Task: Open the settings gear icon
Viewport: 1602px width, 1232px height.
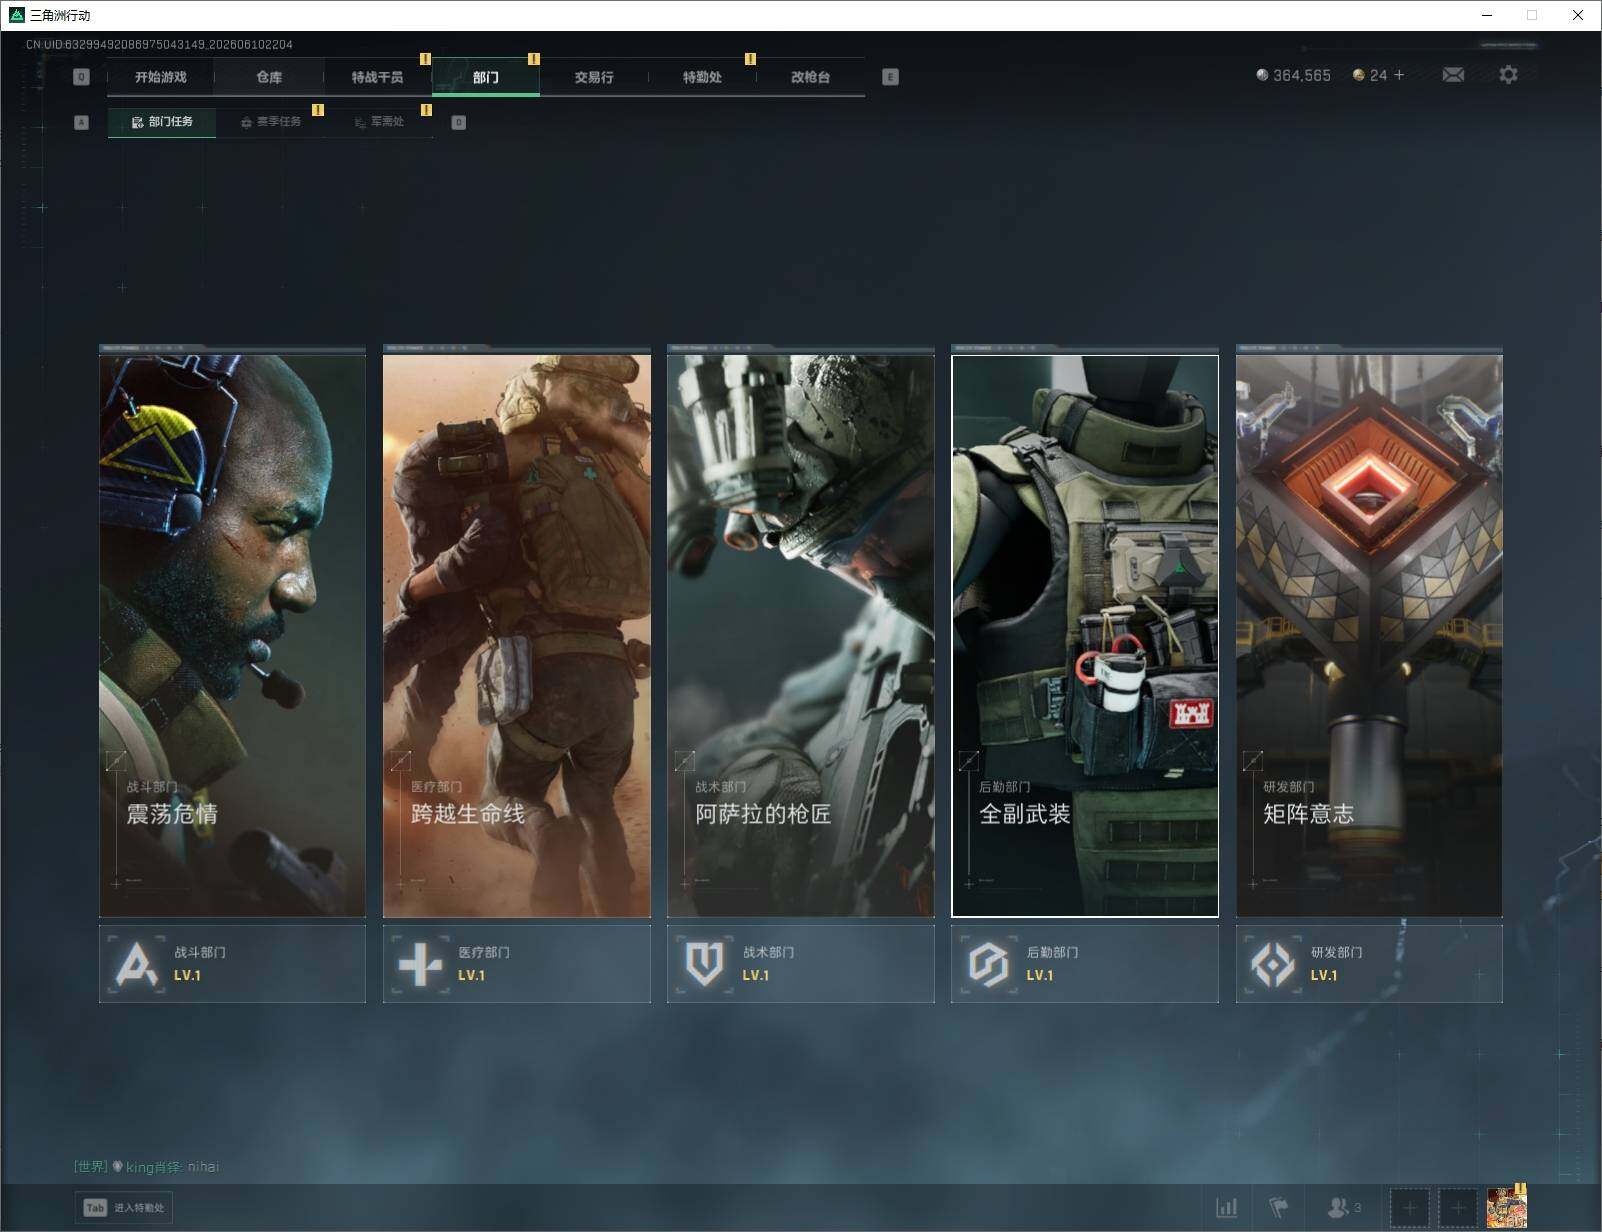Action: pyautogui.click(x=1508, y=75)
